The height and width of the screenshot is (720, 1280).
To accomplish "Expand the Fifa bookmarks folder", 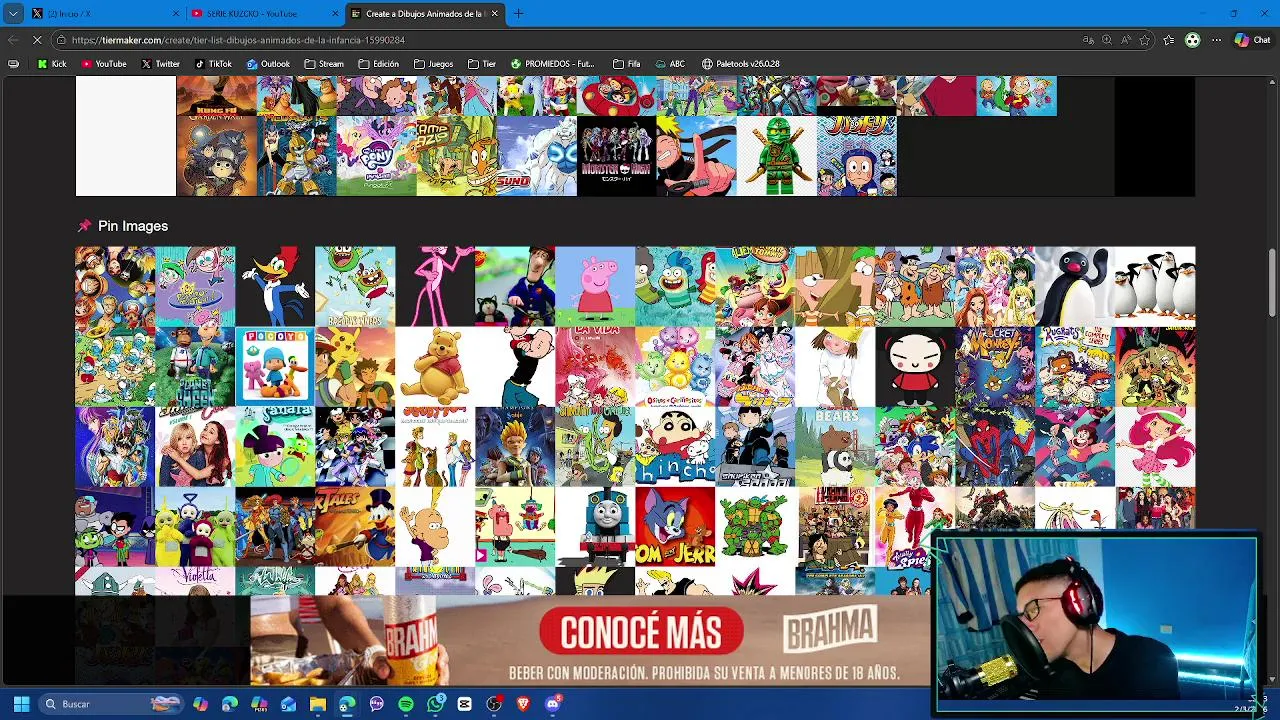I will [x=626, y=64].
